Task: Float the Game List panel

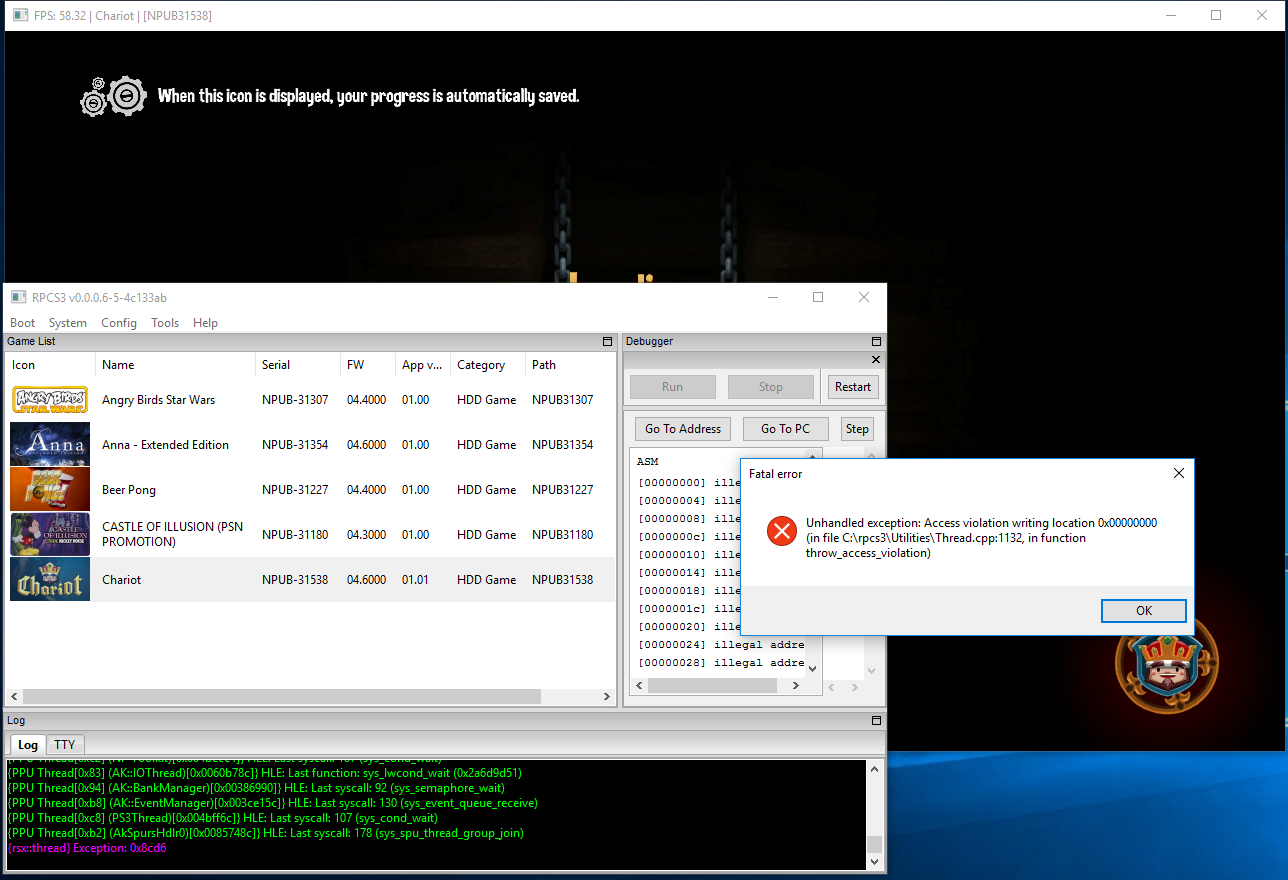Action: [x=607, y=342]
